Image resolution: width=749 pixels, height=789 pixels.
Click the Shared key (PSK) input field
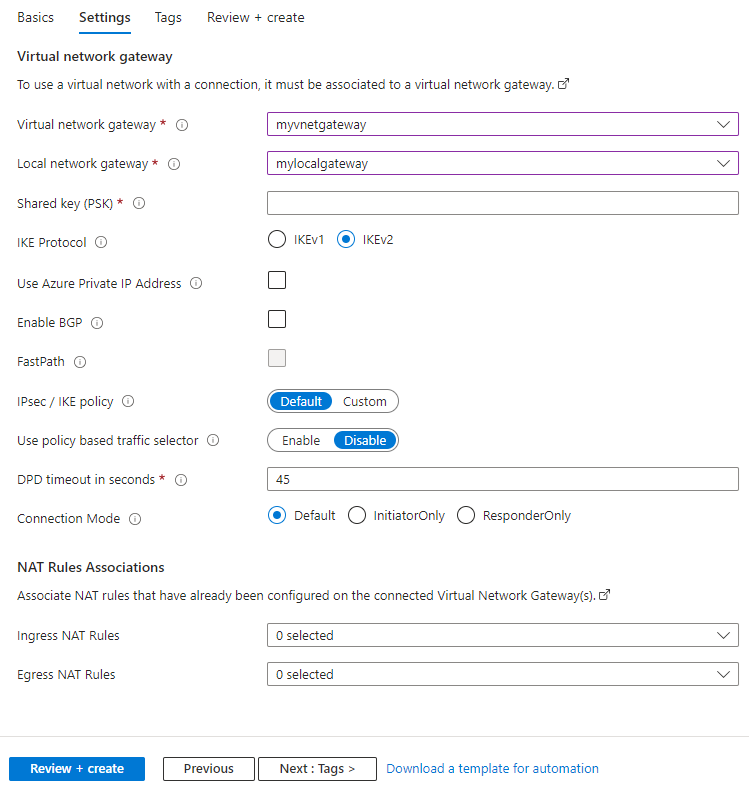pyautogui.click(x=502, y=203)
